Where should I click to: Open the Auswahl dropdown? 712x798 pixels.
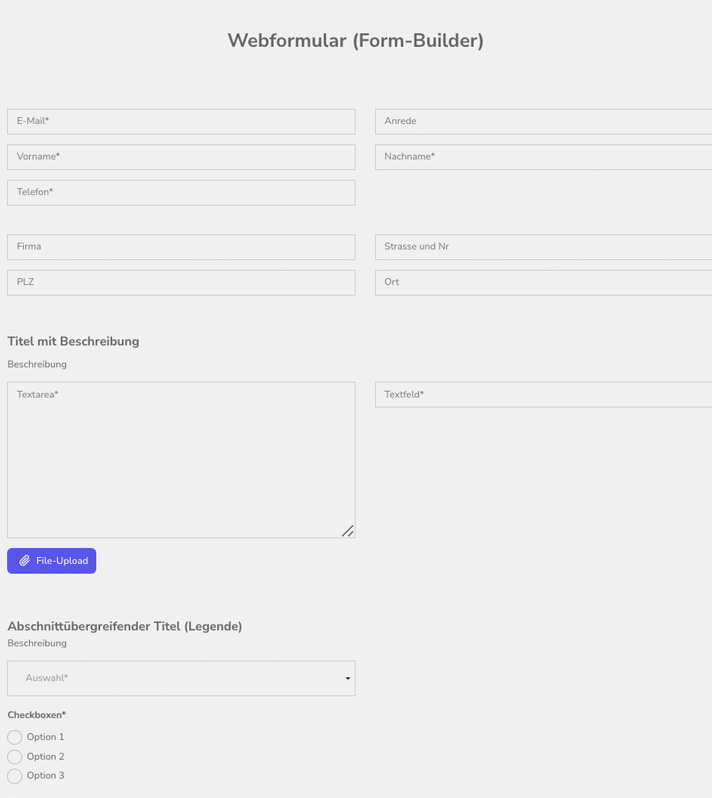180,678
